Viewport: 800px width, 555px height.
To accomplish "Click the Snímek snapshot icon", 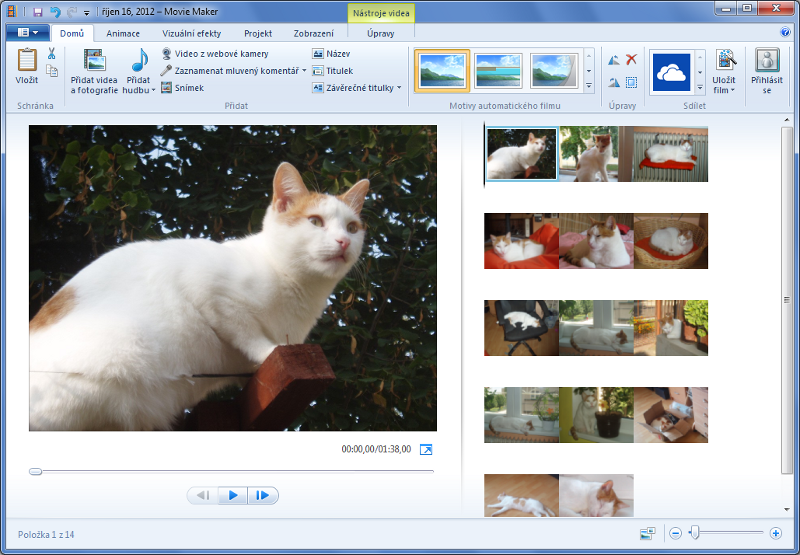I will tap(166, 88).
